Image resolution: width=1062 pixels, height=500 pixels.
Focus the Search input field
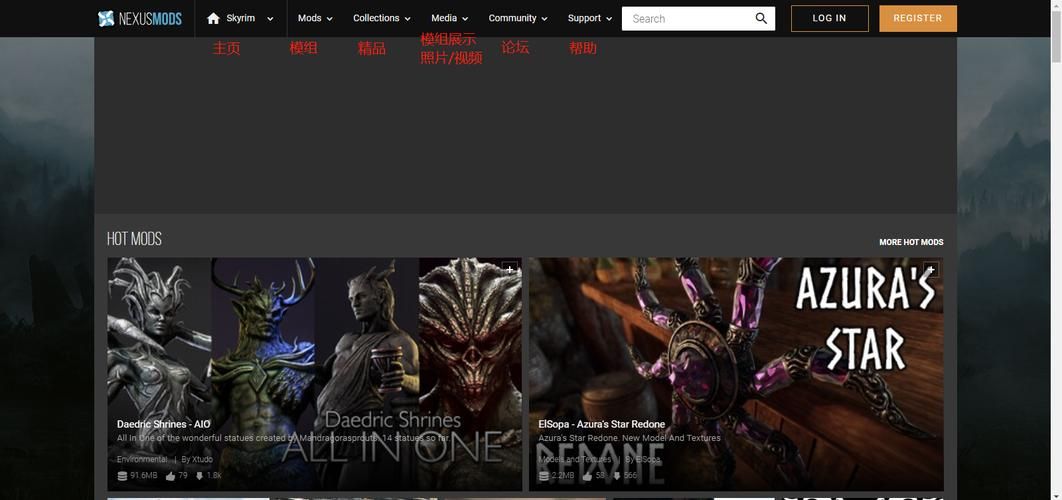point(687,18)
